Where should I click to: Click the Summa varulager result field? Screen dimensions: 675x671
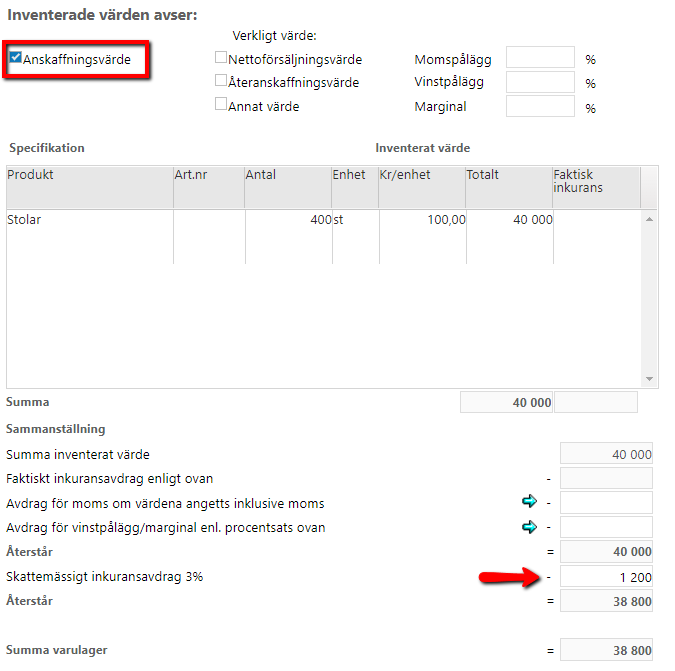606,649
